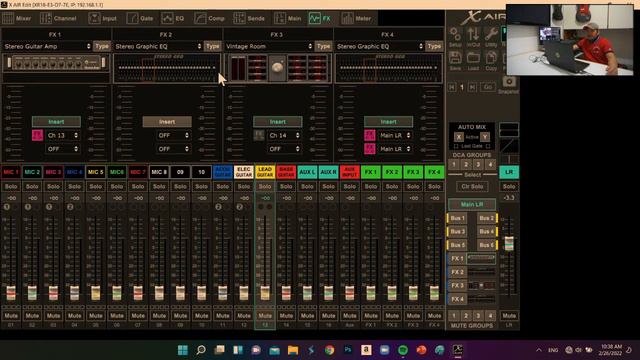
Task: Open FX 4 lower Main LR dropdown
Action: tap(395, 149)
